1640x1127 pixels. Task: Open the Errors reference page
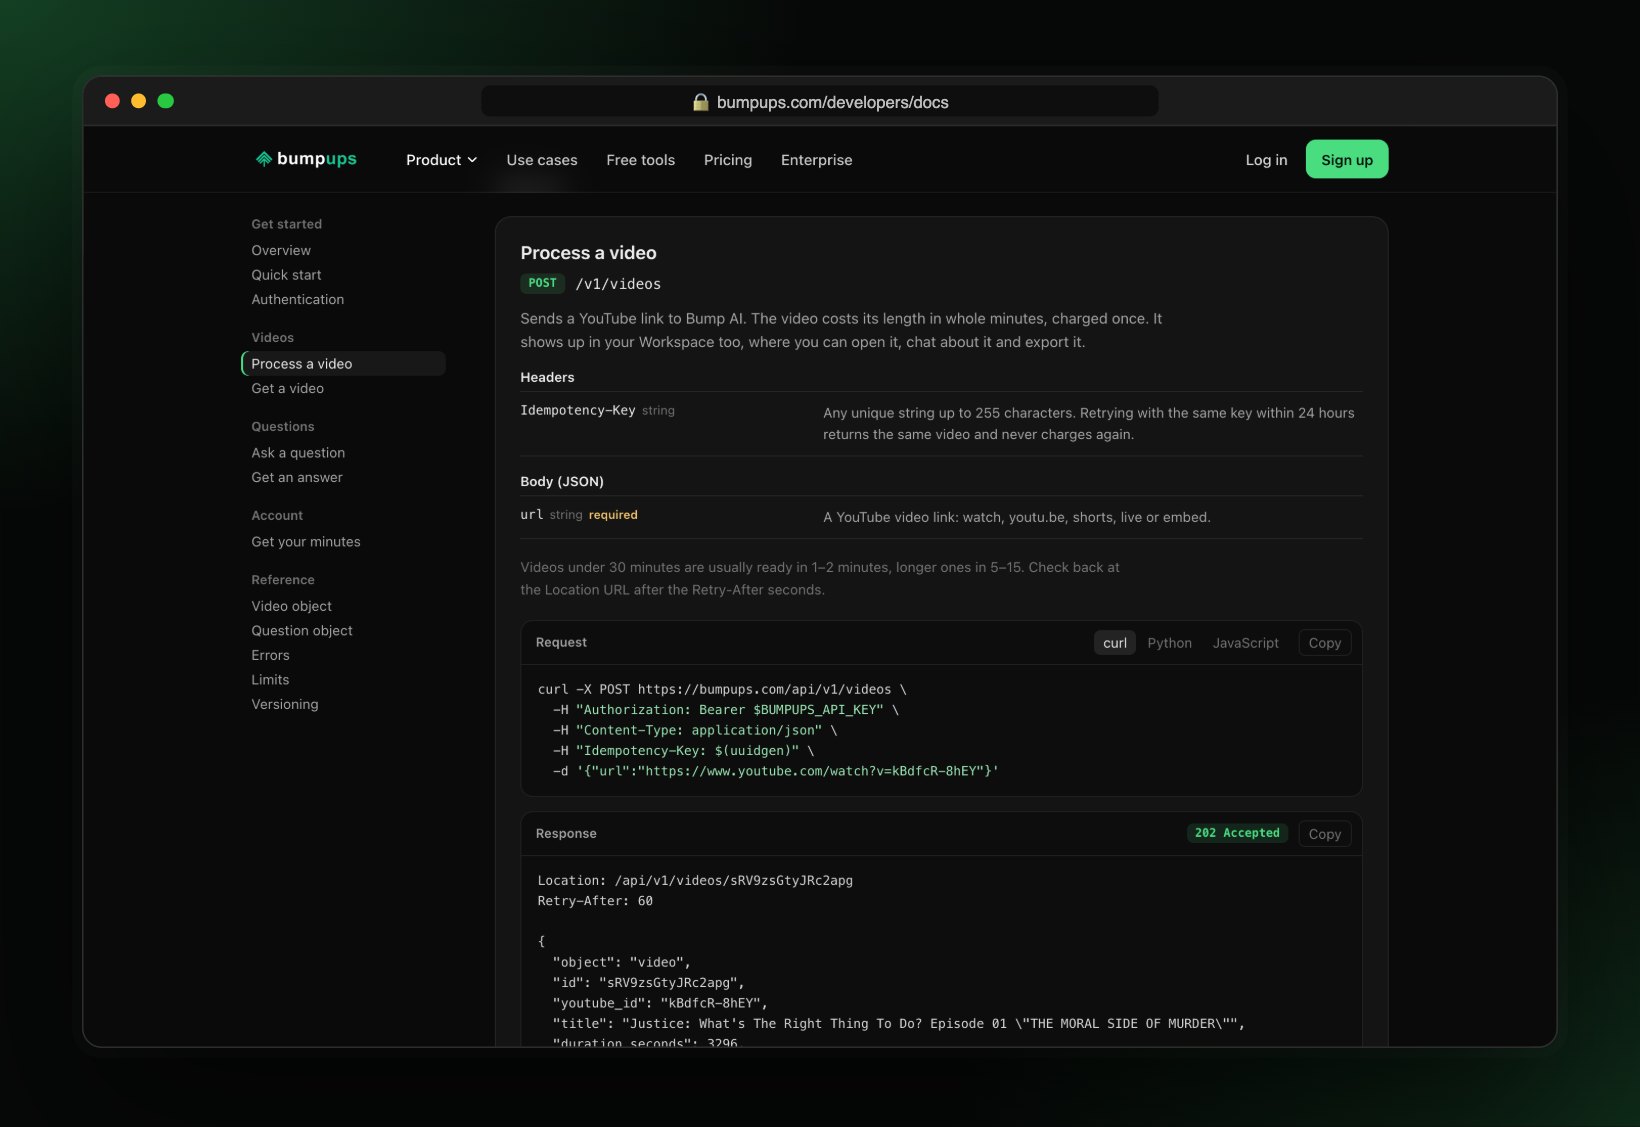pos(270,655)
